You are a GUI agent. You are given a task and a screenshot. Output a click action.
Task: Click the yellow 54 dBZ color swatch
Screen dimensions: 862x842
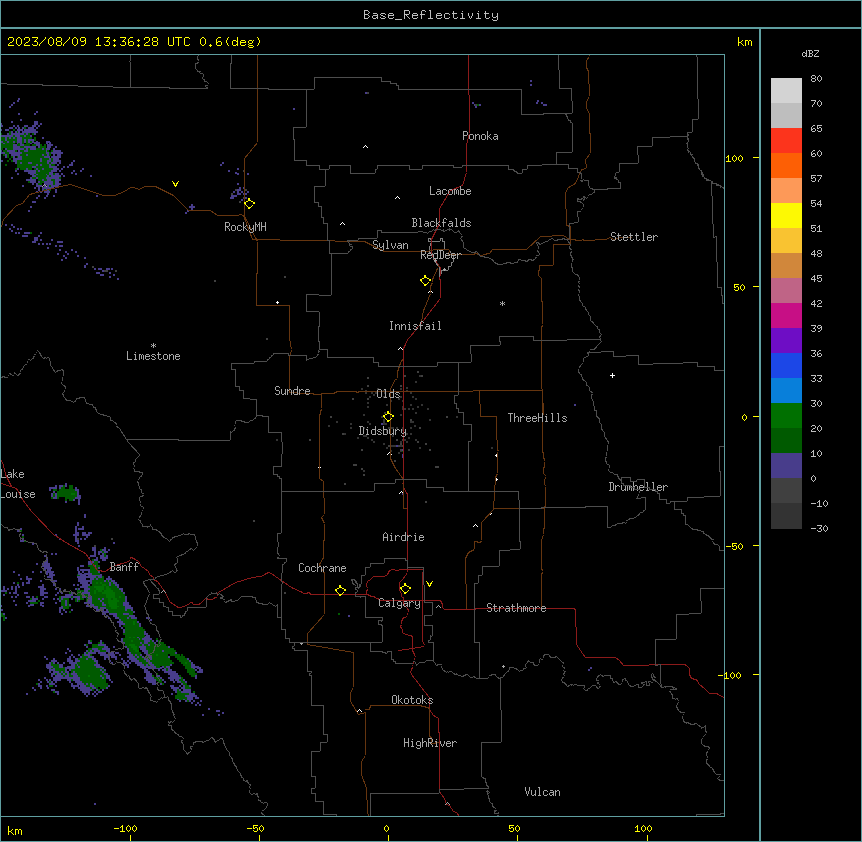point(786,215)
